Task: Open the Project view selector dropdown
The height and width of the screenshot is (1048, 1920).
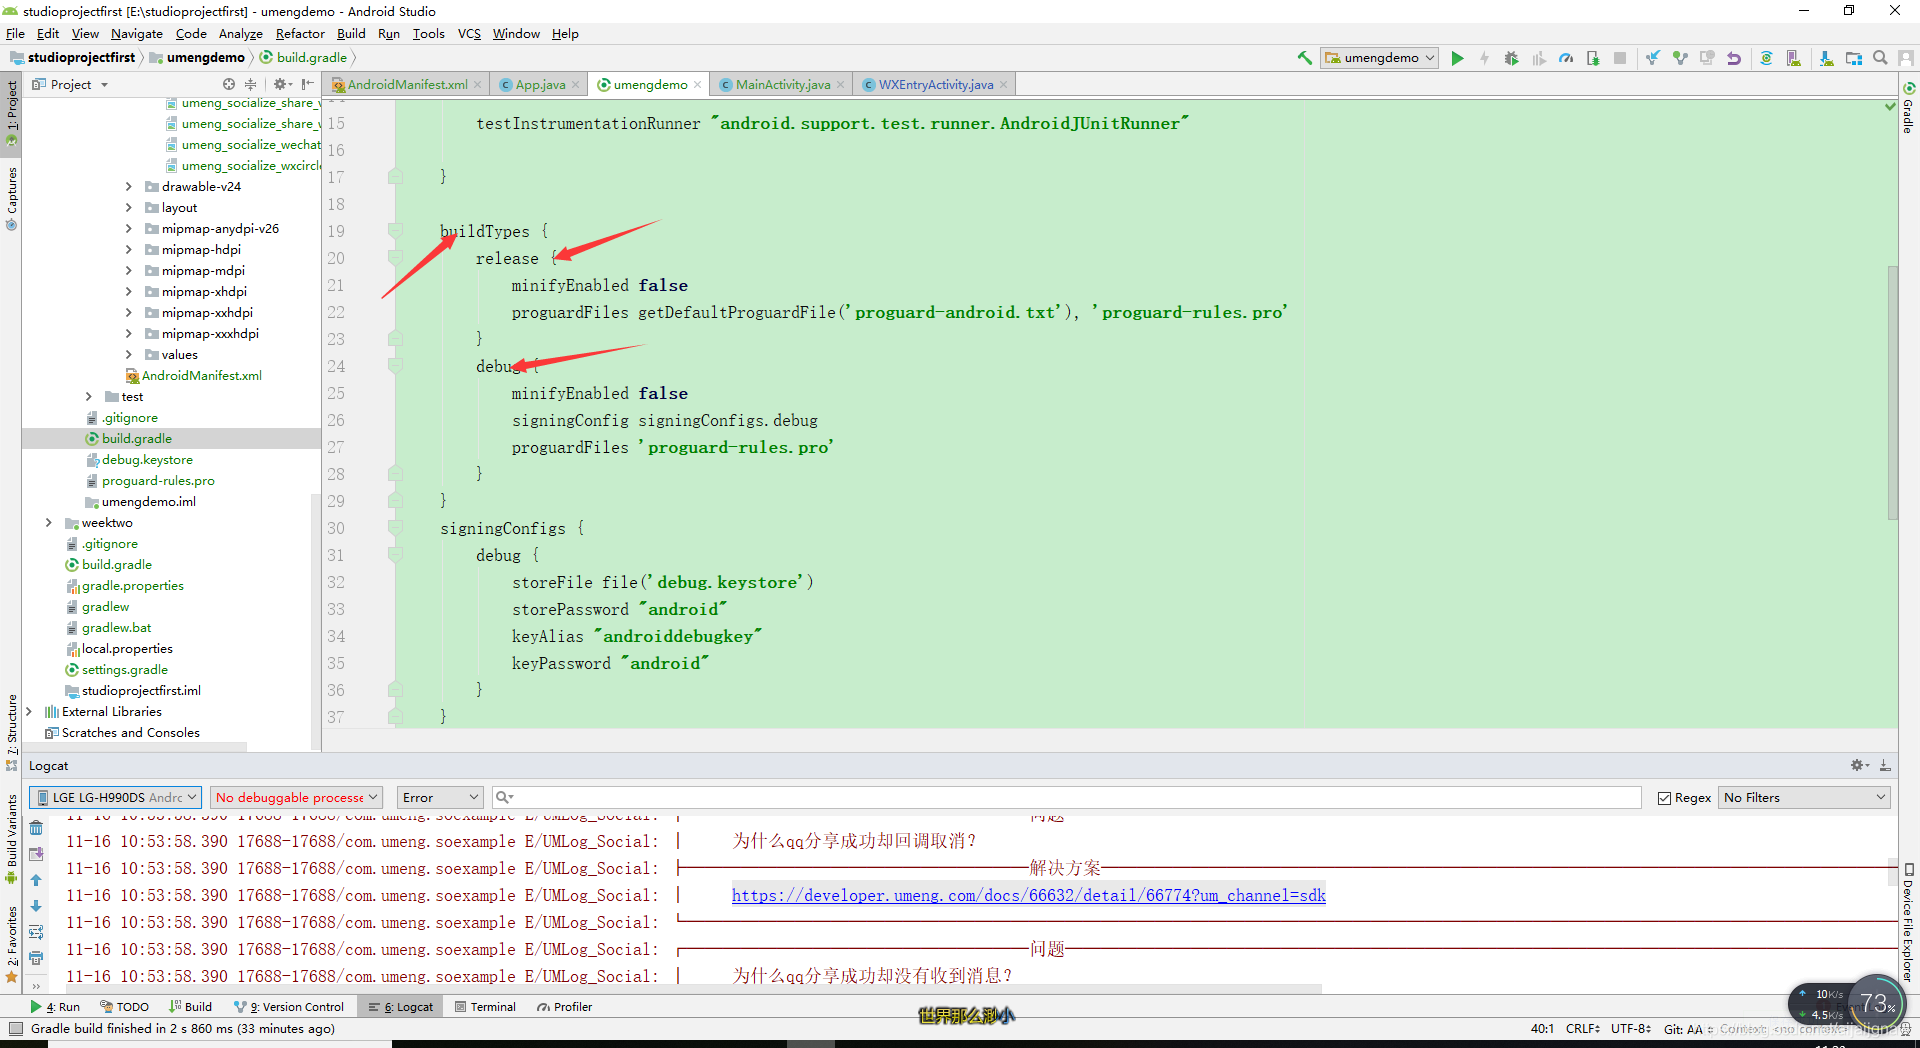Action: click(71, 84)
